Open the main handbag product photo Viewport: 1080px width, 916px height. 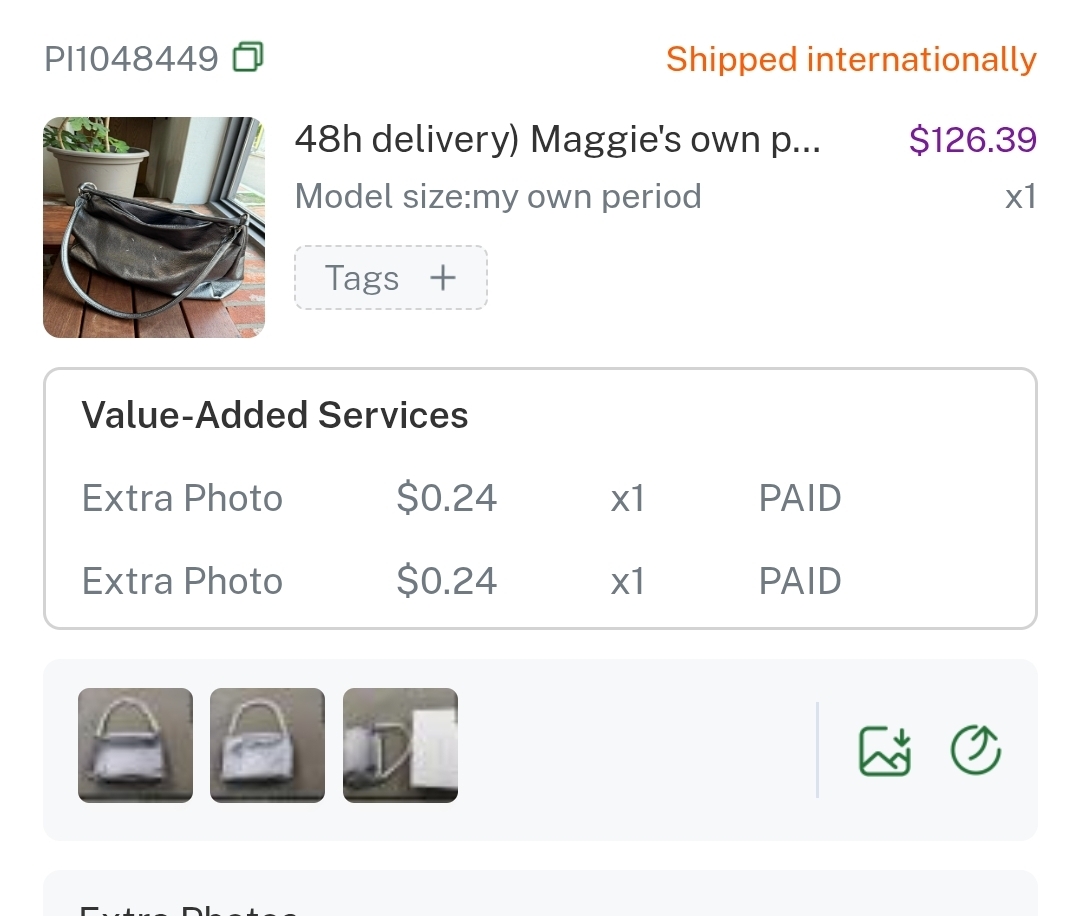coord(154,227)
